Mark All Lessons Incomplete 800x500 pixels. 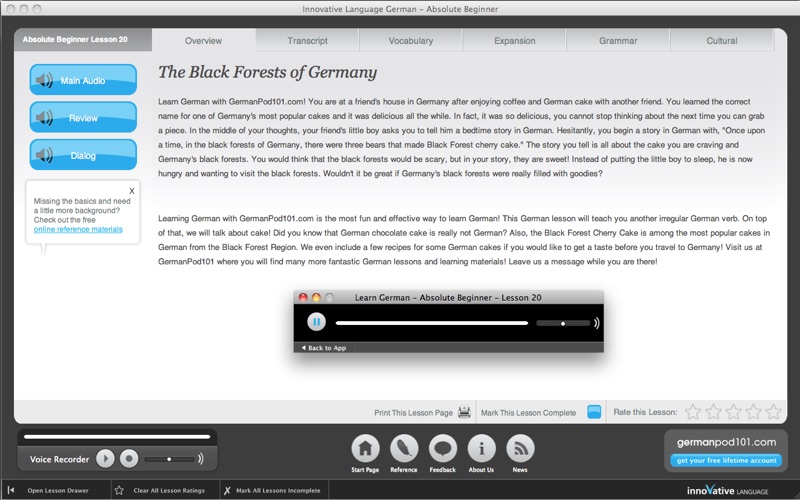coord(278,490)
